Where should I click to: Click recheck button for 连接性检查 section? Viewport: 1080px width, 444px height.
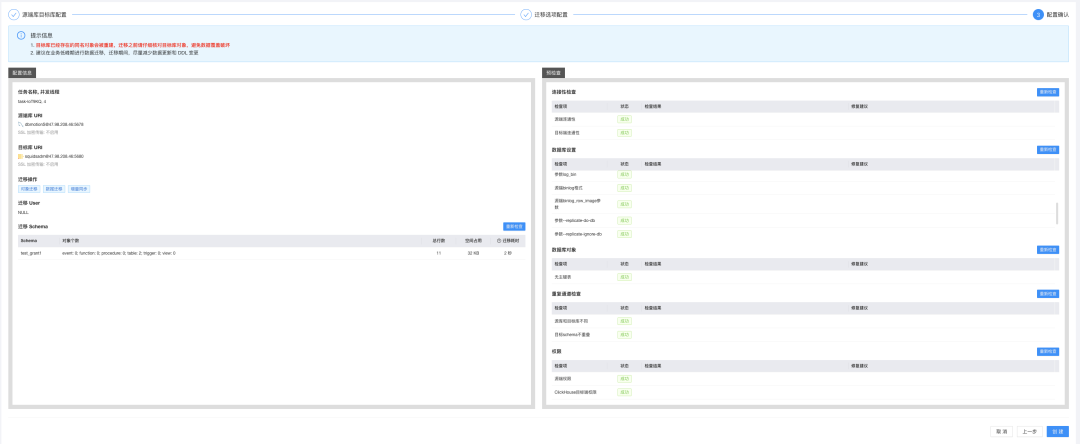click(x=1048, y=92)
